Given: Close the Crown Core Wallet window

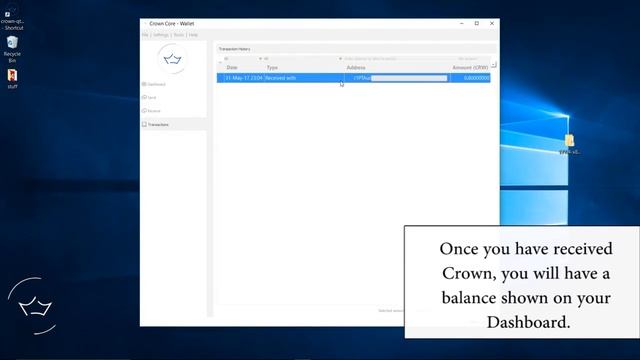Looking at the screenshot, I should pos(492,24).
